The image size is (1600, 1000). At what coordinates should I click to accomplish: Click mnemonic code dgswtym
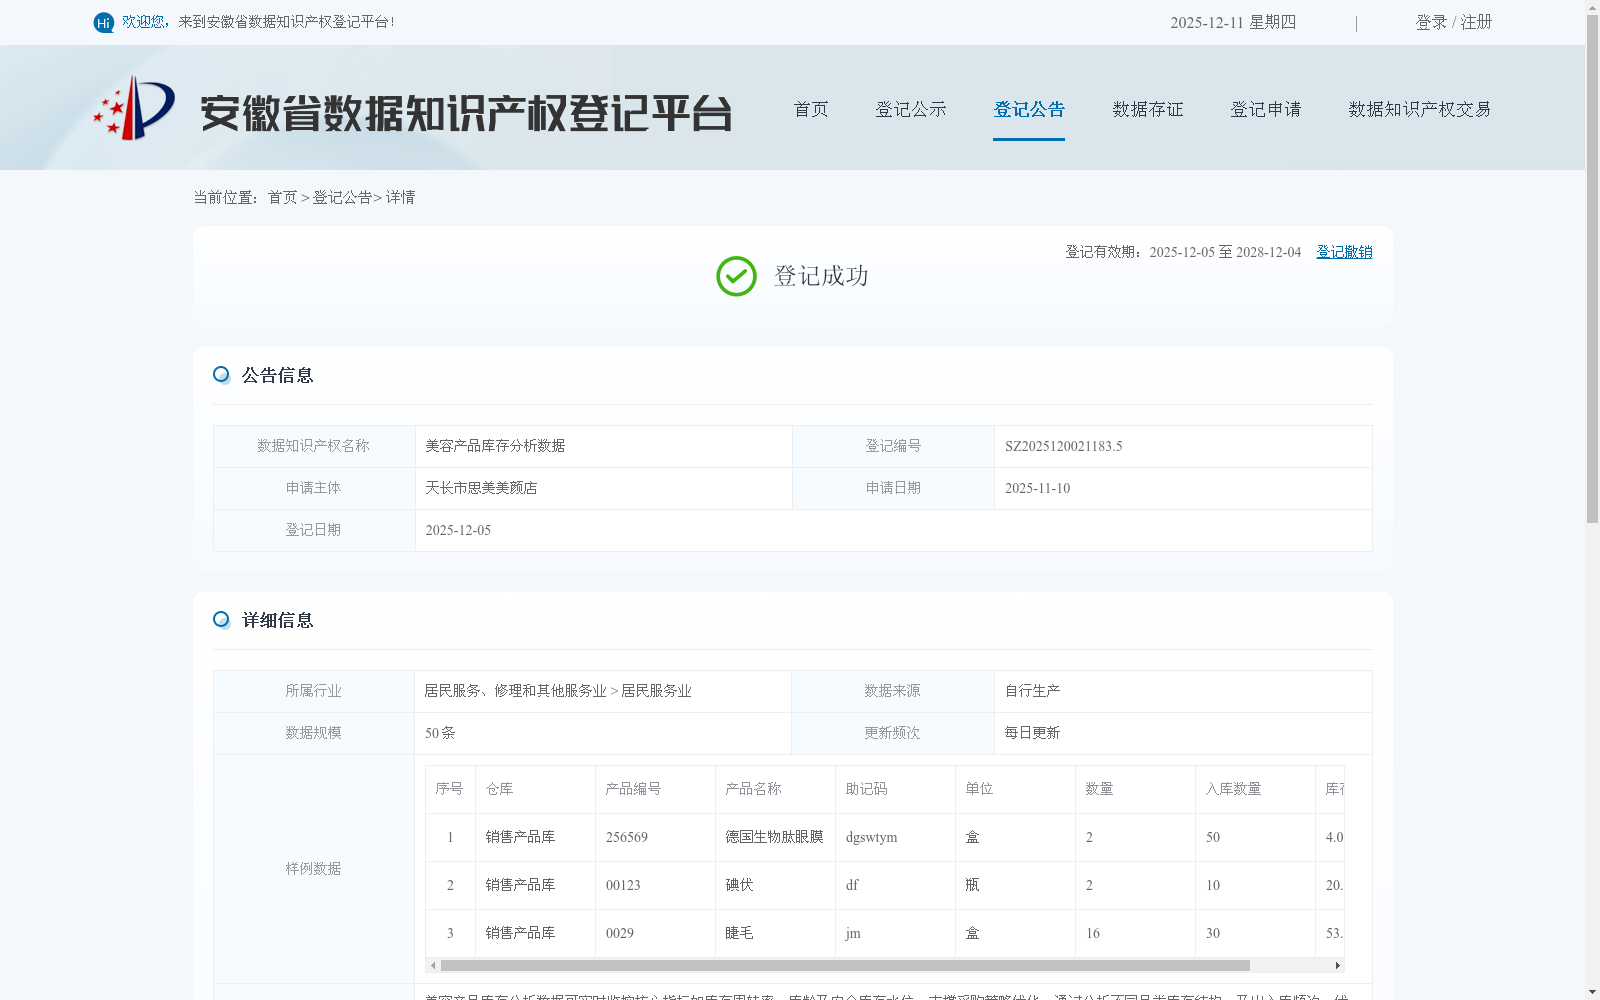click(871, 837)
